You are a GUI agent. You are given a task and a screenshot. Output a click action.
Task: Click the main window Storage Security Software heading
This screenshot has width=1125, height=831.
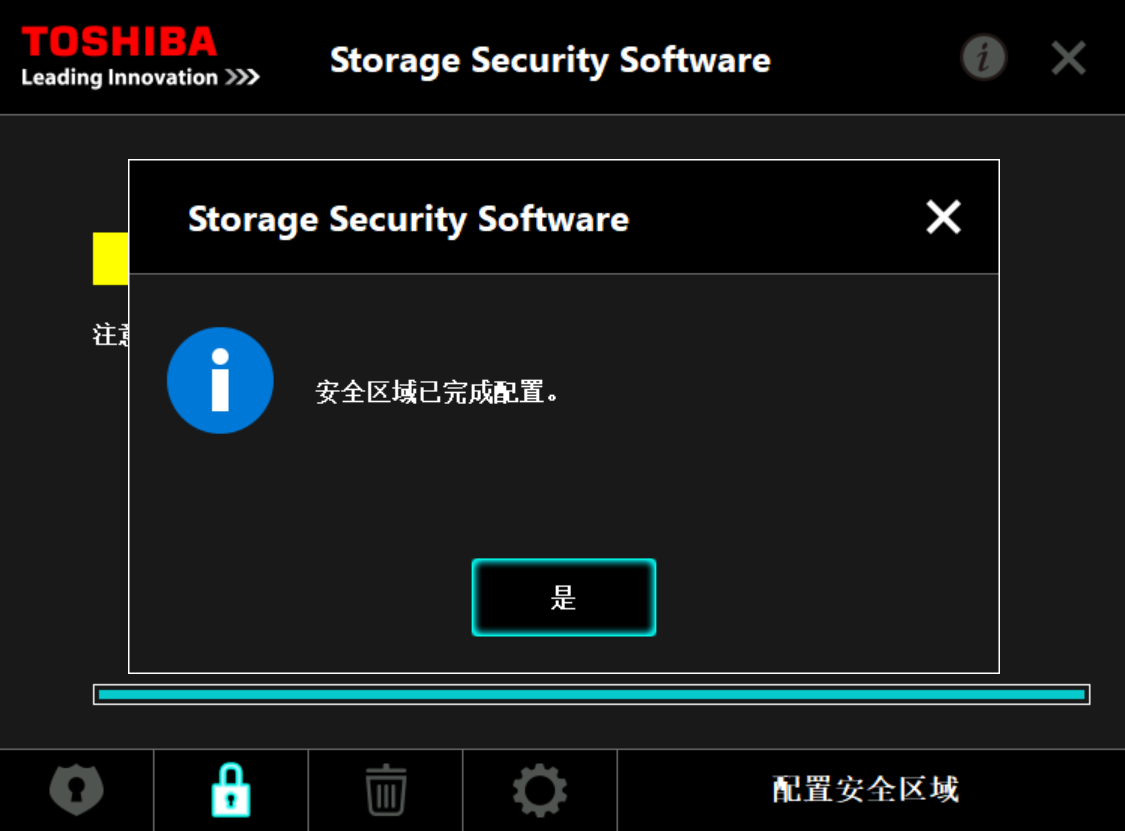[x=550, y=60]
